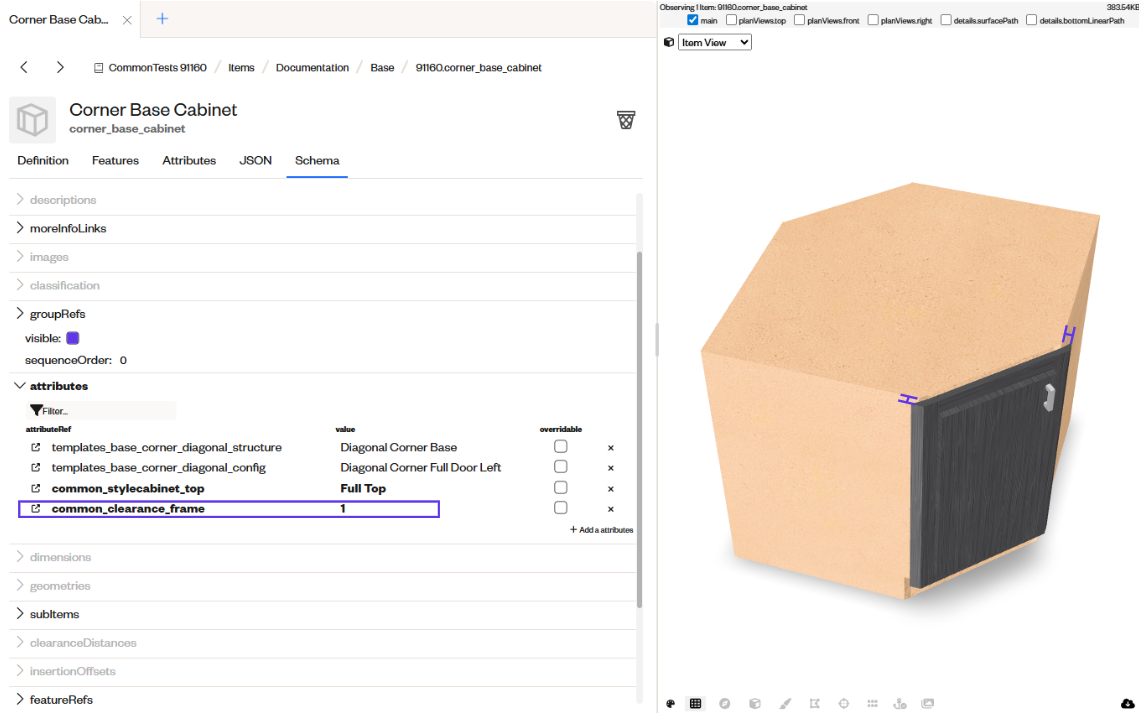Click the Items breadcrumb
Image resolution: width=1139 pixels, height=713 pixels.
tap(241, 68)
